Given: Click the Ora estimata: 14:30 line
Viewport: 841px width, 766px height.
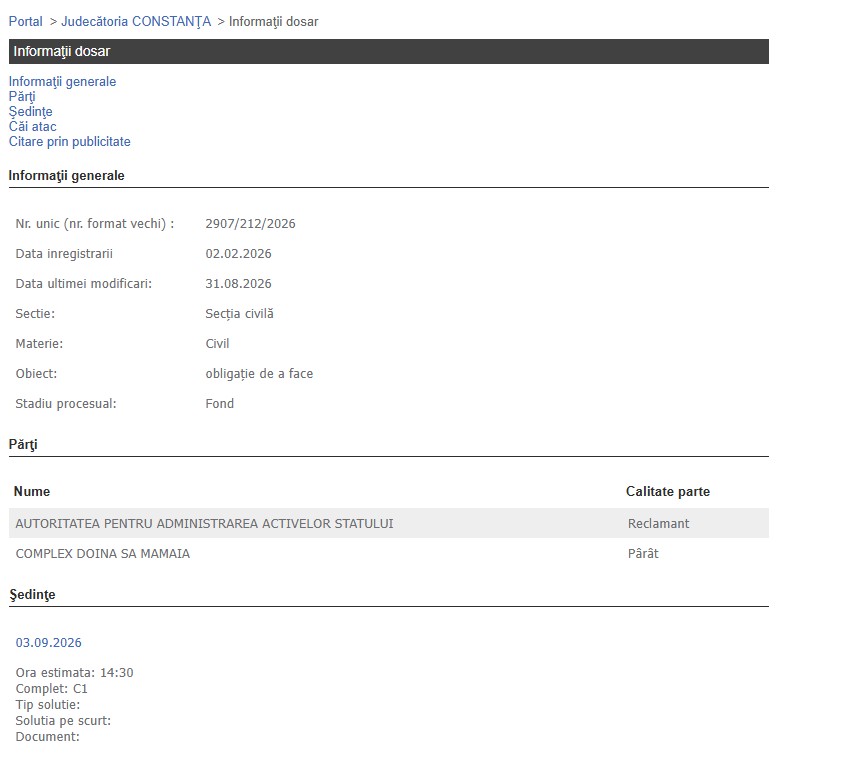Looking at the screenshot, I should tap(75, 673).
